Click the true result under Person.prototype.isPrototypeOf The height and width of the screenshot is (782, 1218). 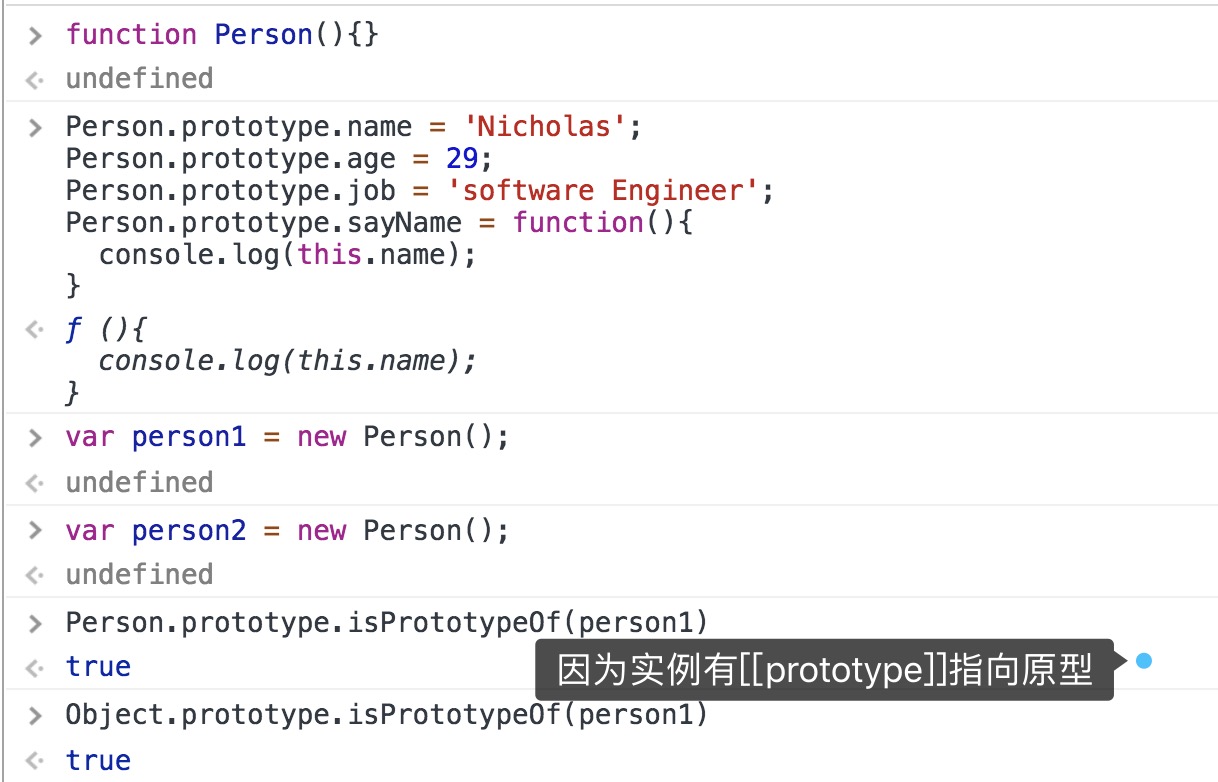click(x=98, y=667)
